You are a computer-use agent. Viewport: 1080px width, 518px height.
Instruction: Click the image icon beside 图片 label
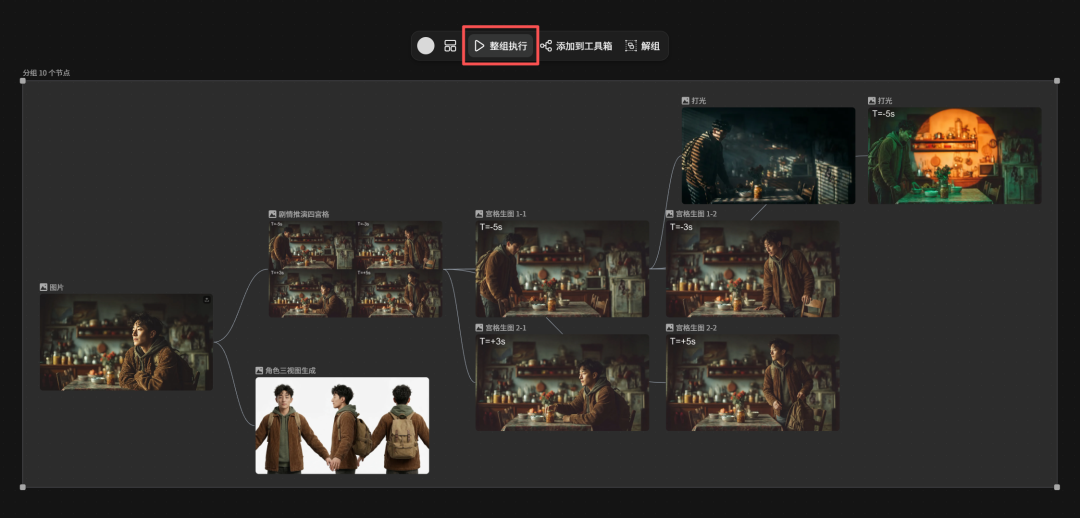pos(44,287)
